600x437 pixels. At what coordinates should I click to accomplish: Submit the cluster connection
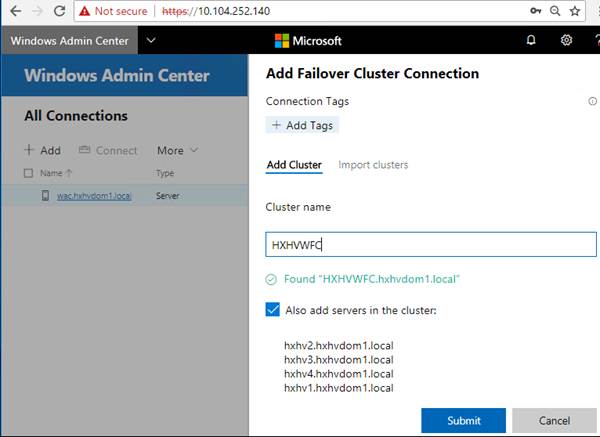point(463,421)
